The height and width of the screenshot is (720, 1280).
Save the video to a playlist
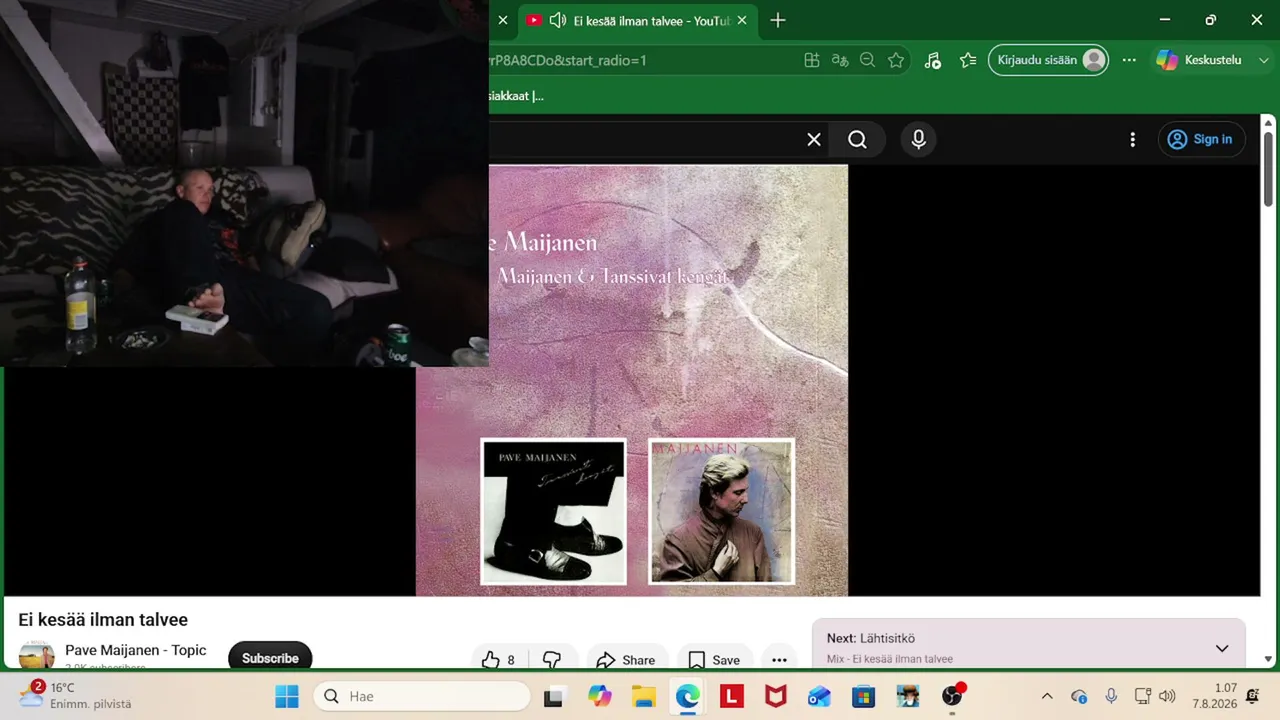(715, 660)
